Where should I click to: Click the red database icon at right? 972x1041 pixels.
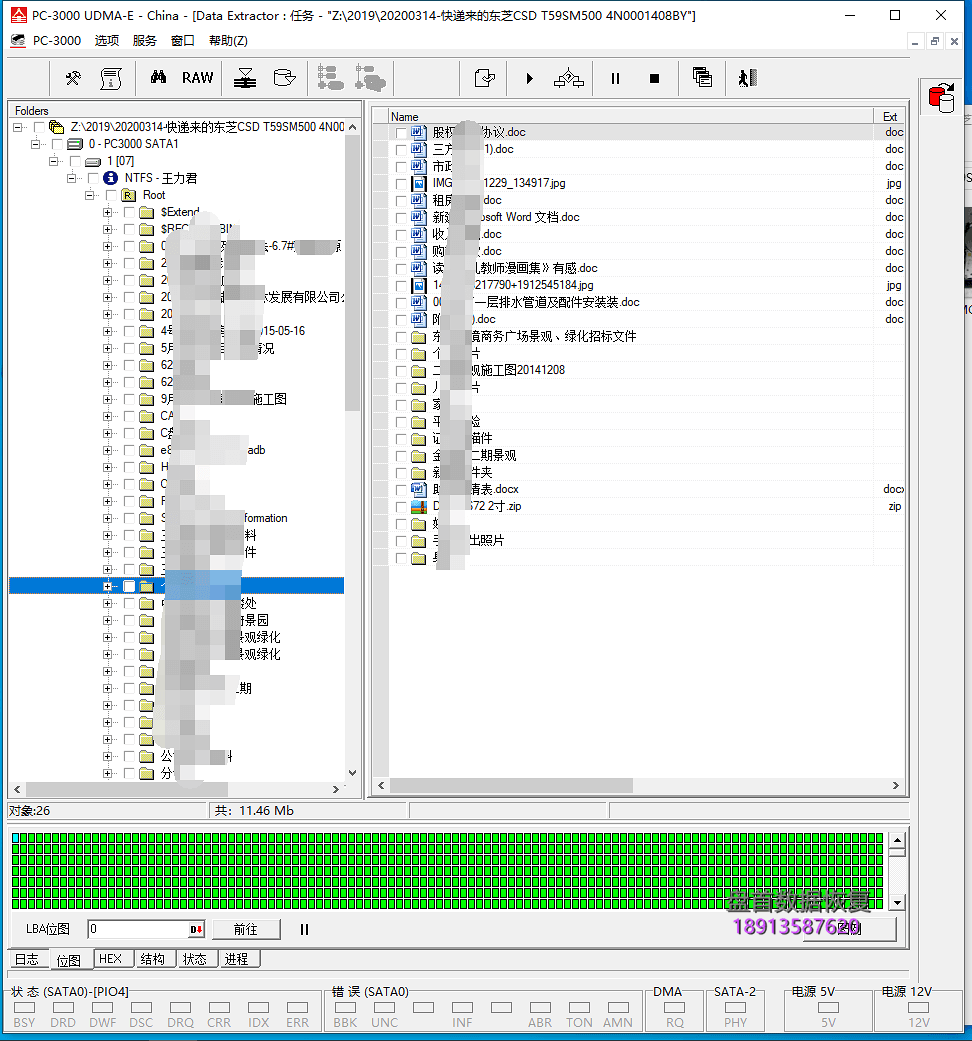[941, 98]
